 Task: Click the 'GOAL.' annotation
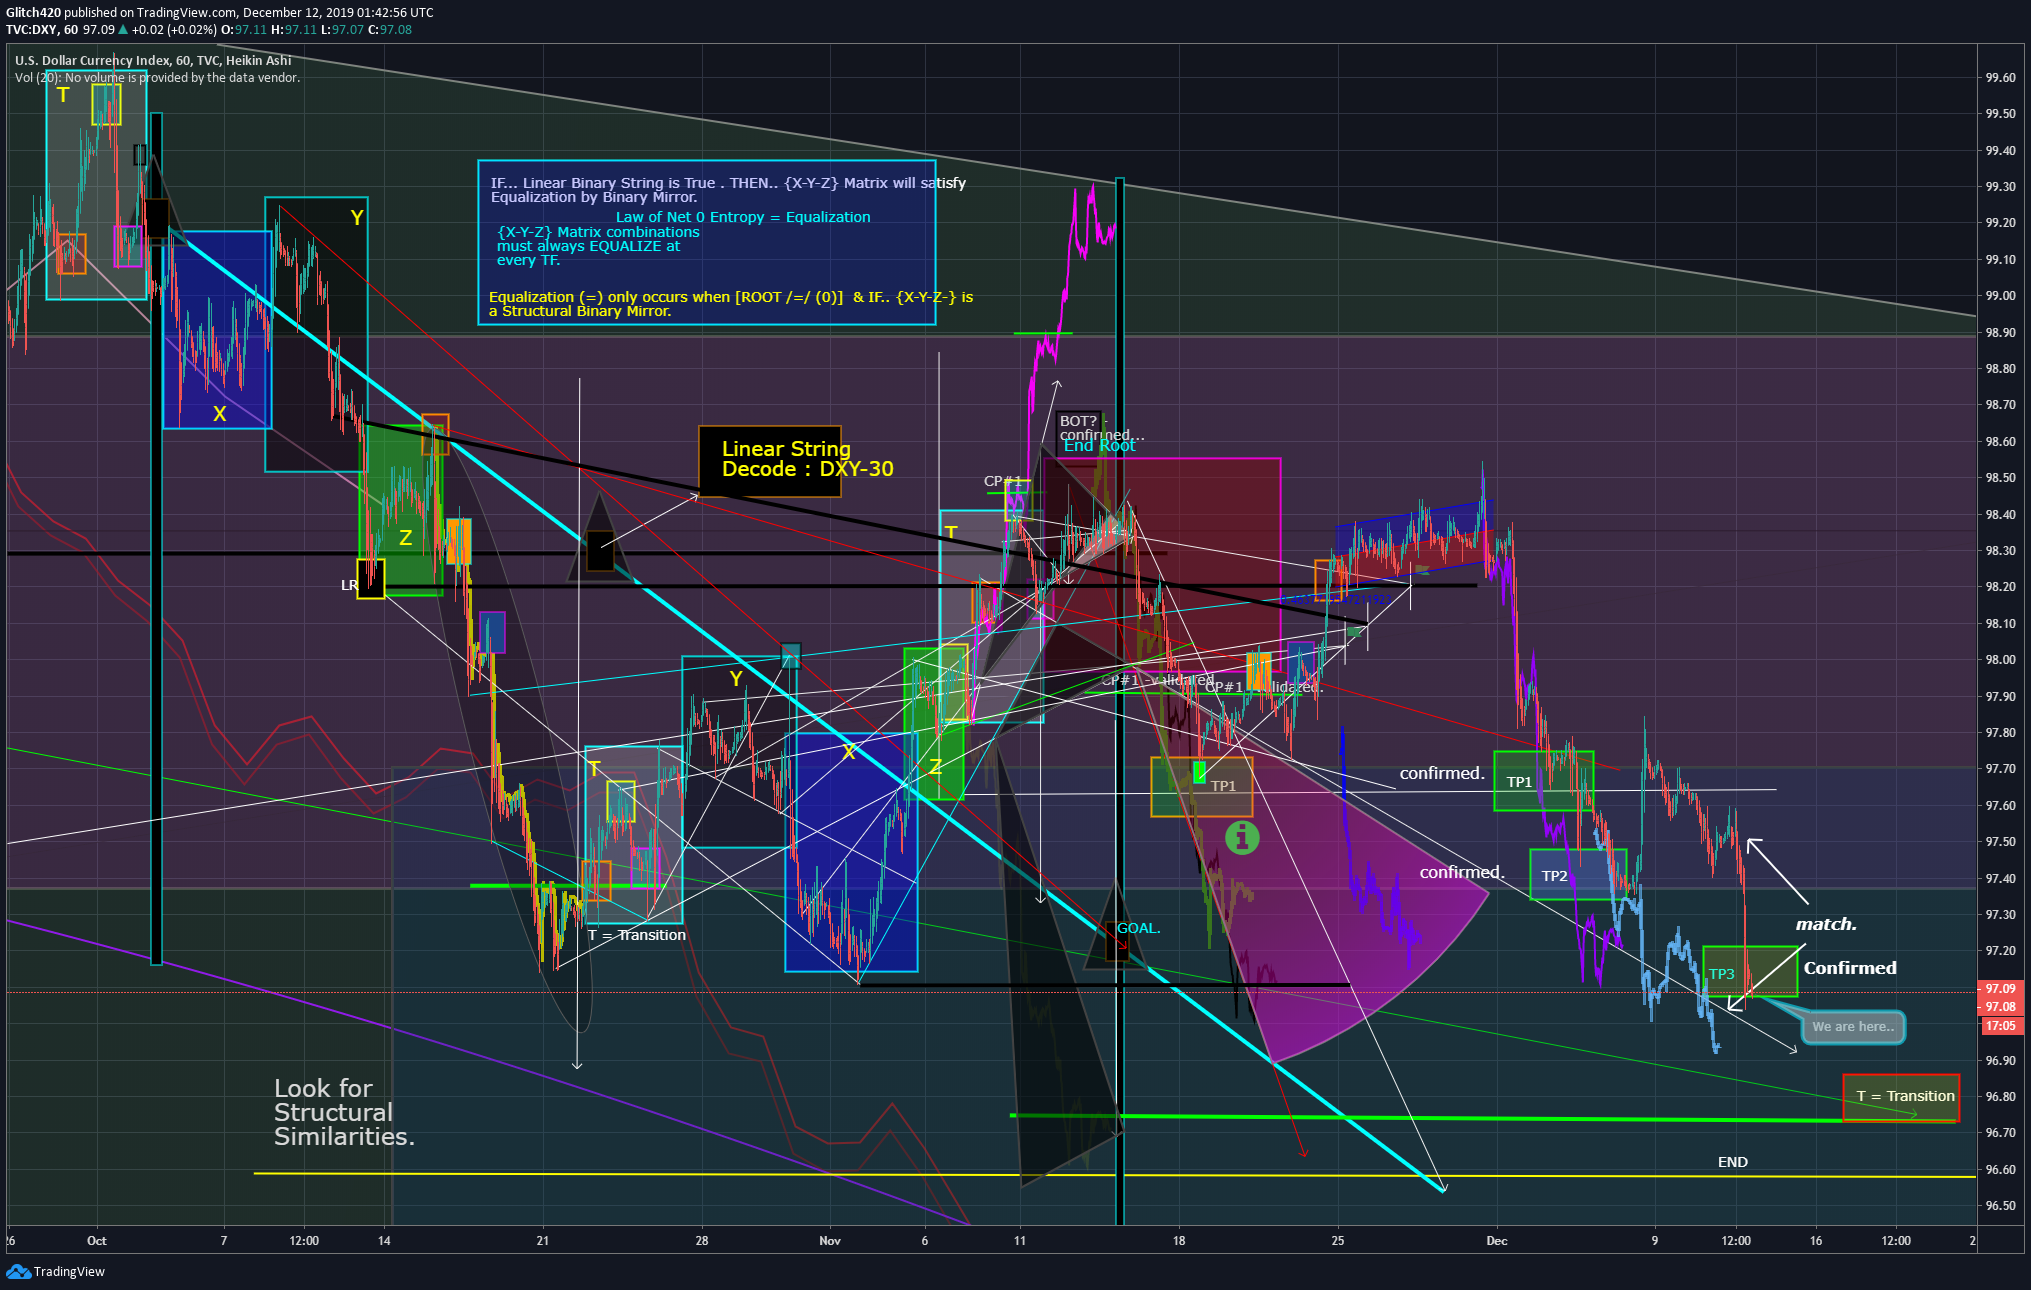click(1138, 928)
